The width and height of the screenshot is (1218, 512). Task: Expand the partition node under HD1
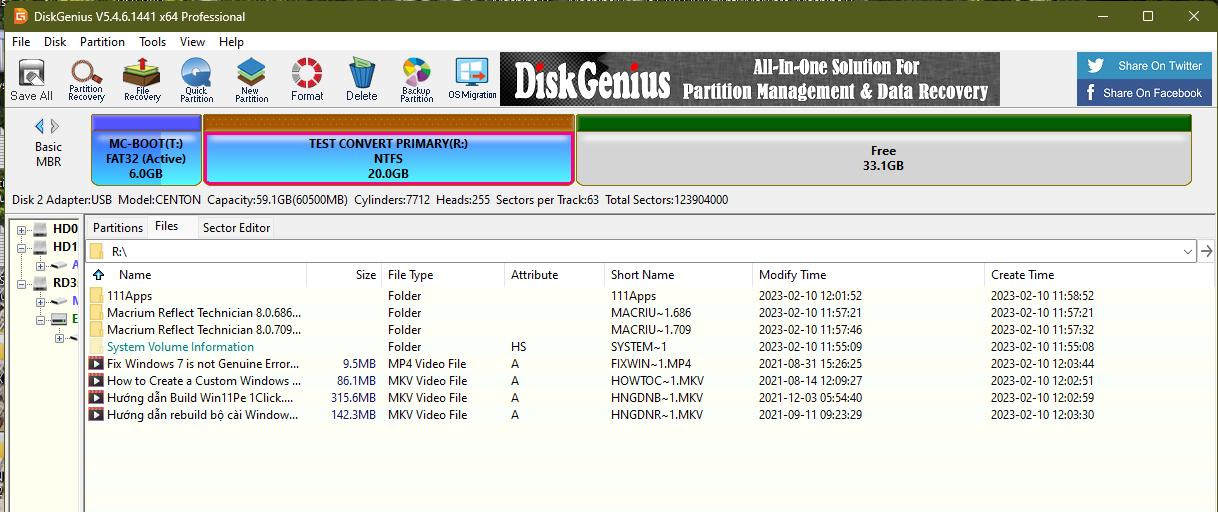[x=41, y=266]
